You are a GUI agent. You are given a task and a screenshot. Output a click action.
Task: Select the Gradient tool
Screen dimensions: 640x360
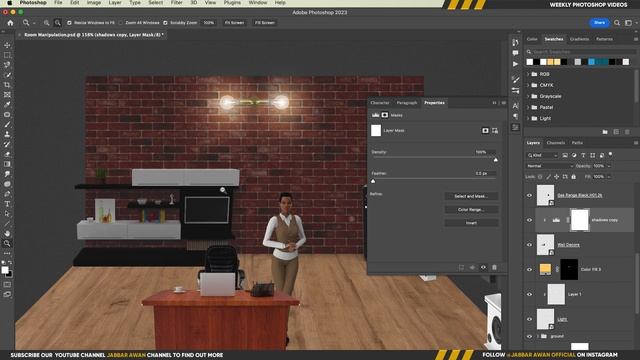(7, 164)
